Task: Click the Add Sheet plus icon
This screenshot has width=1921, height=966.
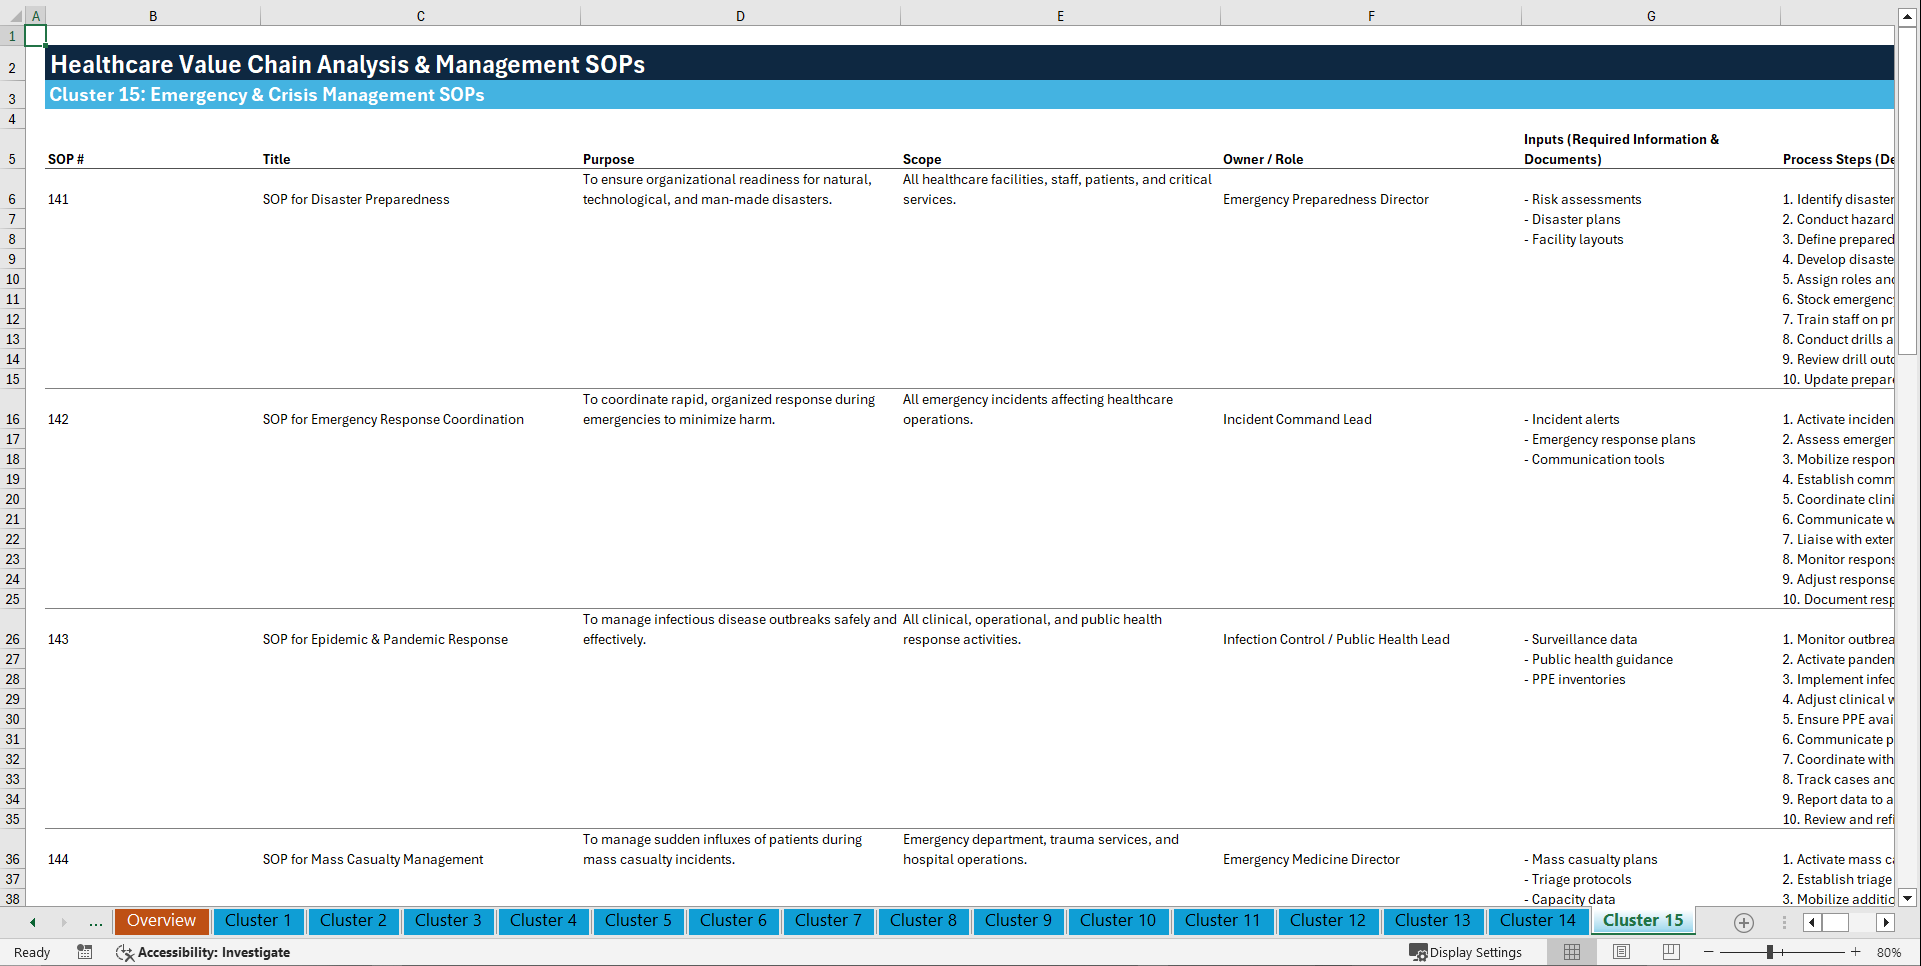Action: [x=1743, y=922]
